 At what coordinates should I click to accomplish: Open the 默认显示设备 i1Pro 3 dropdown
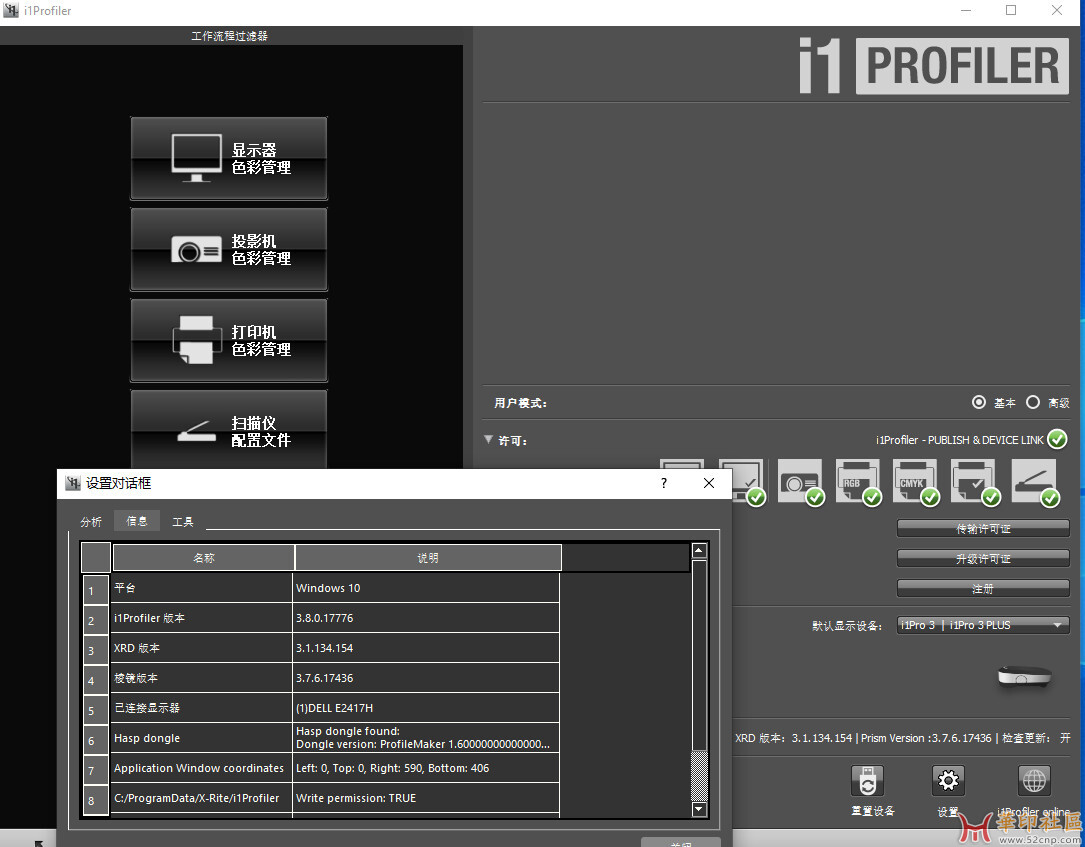coord(983,625)
